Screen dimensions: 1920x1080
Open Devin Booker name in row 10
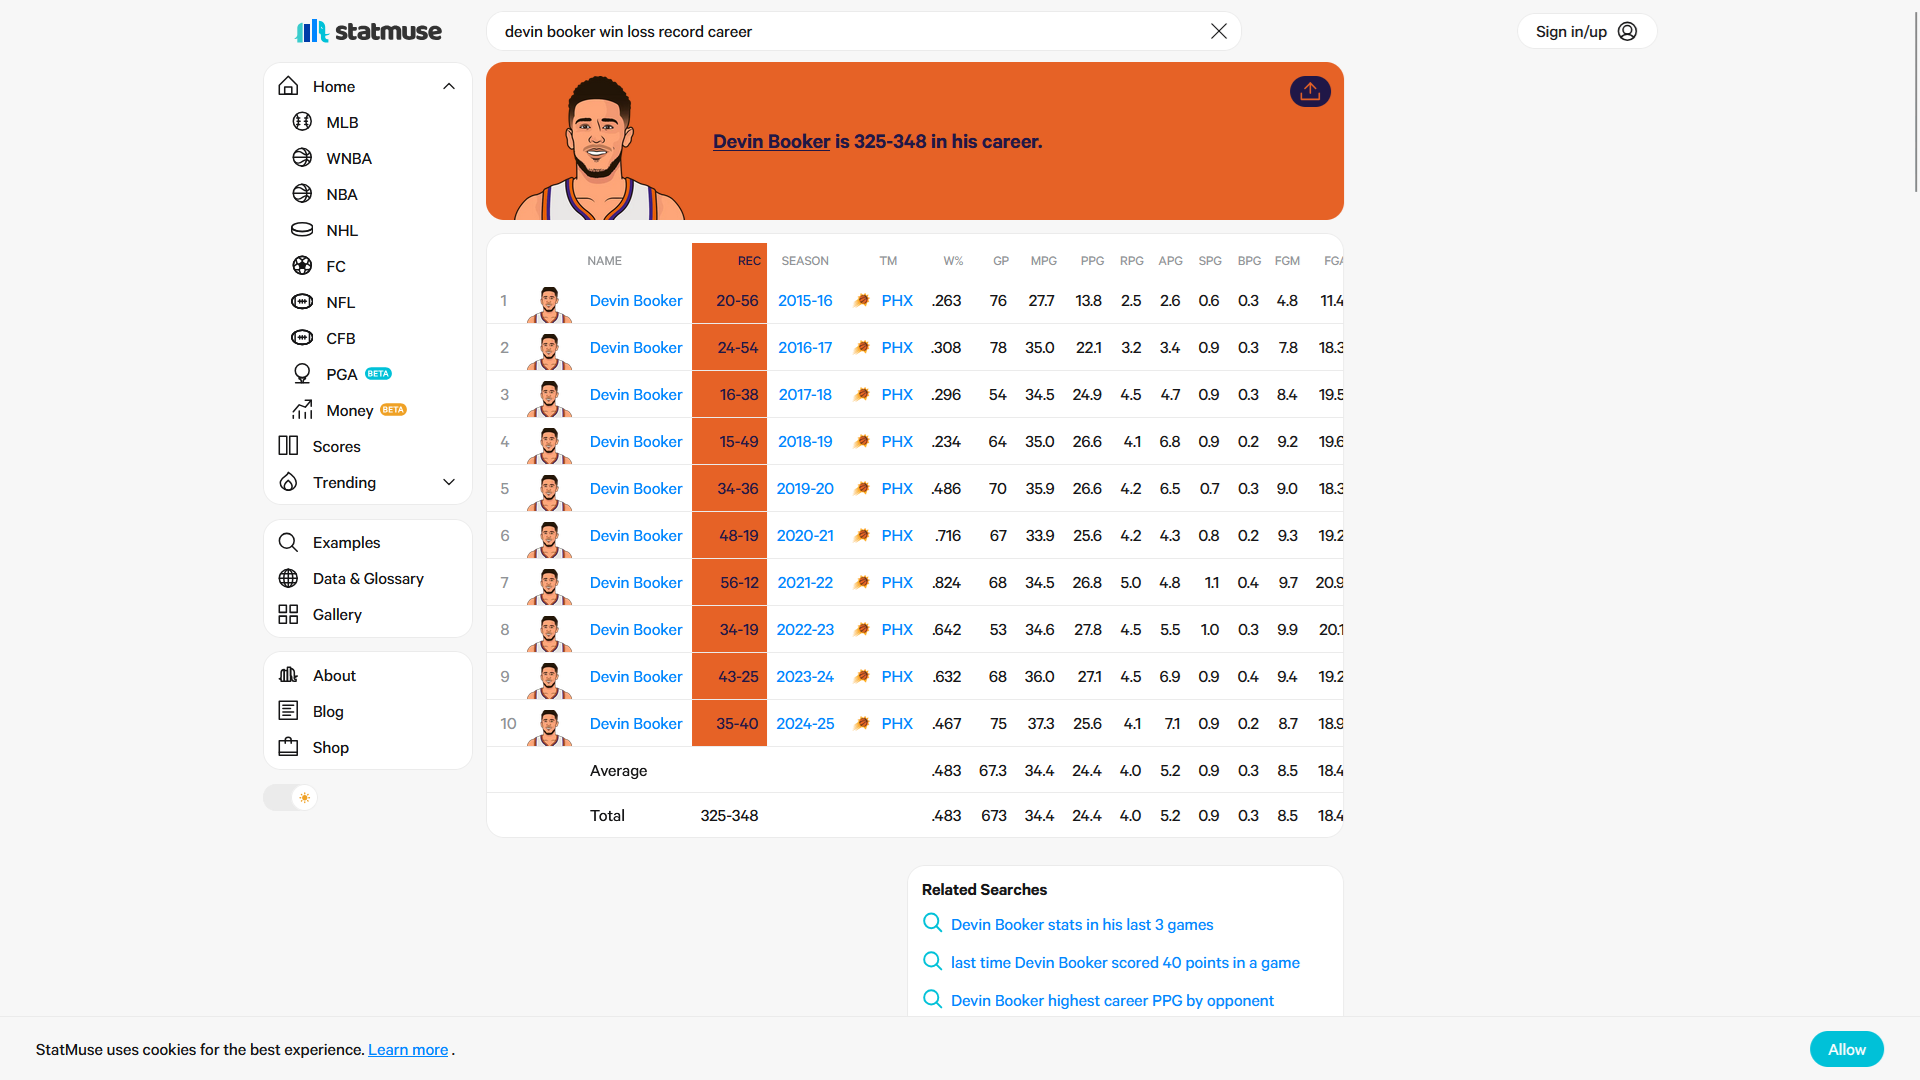tap(636, 723)
